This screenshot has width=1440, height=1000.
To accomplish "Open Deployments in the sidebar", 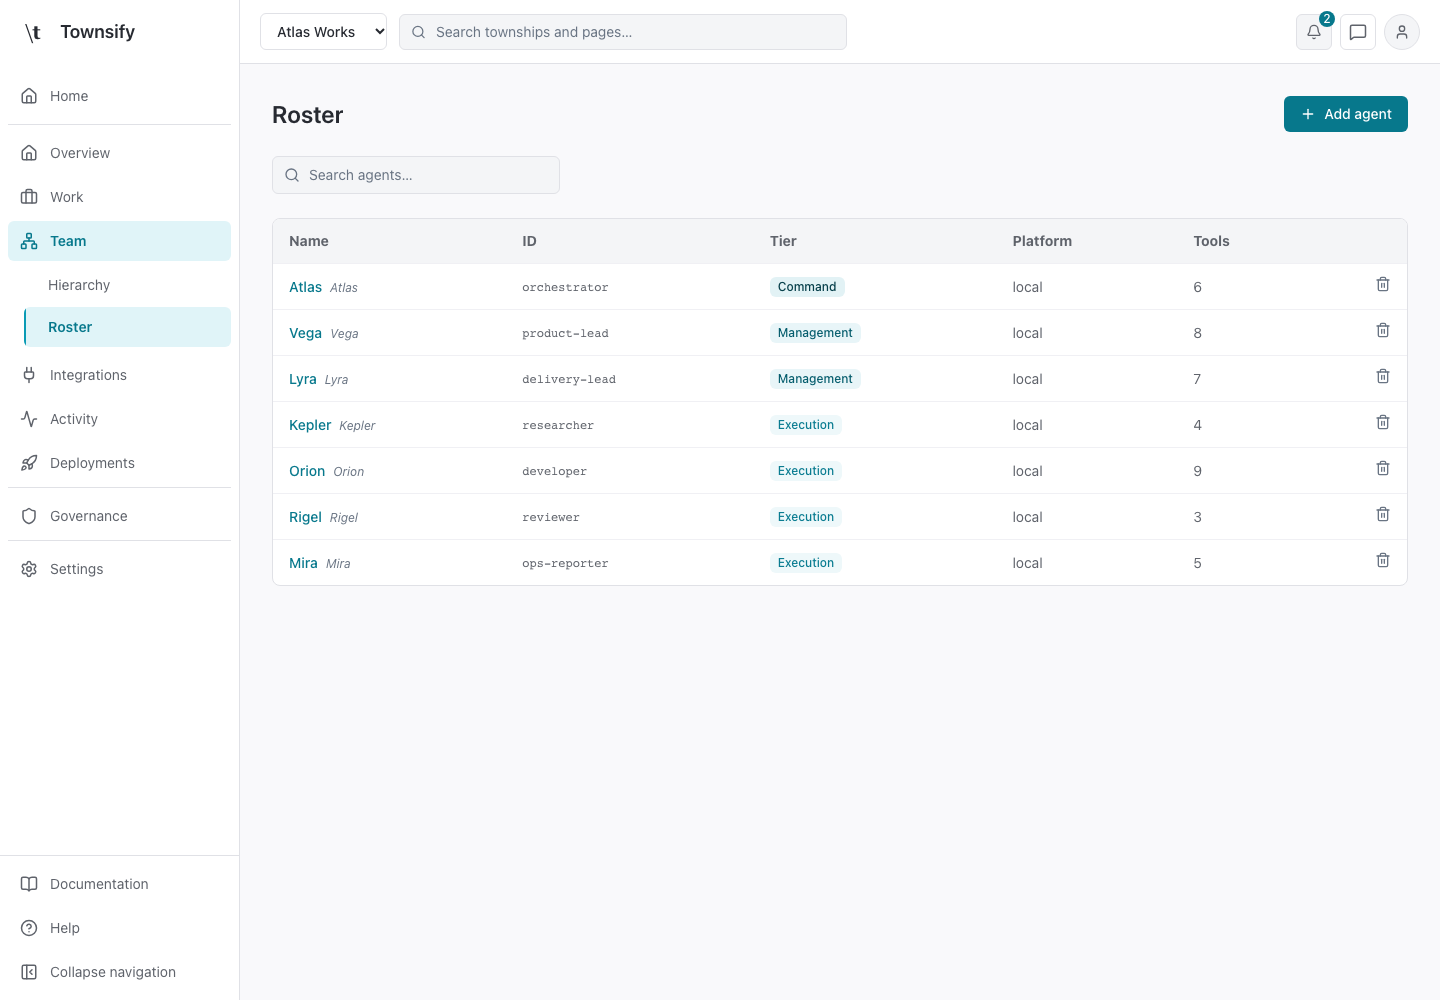I will click(x=119, y=463).
